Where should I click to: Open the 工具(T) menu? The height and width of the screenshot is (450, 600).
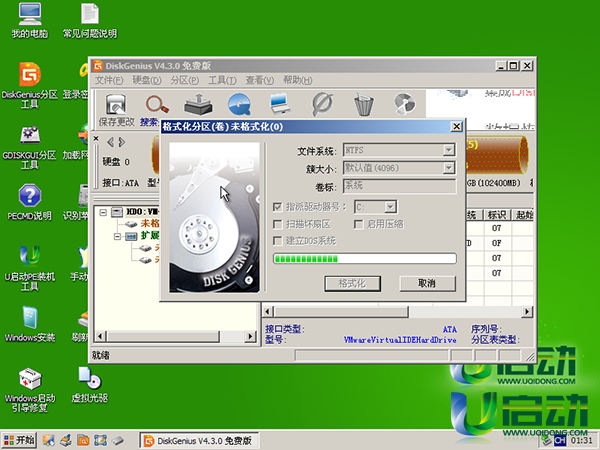pyautogui.click(x=222, y=80)
